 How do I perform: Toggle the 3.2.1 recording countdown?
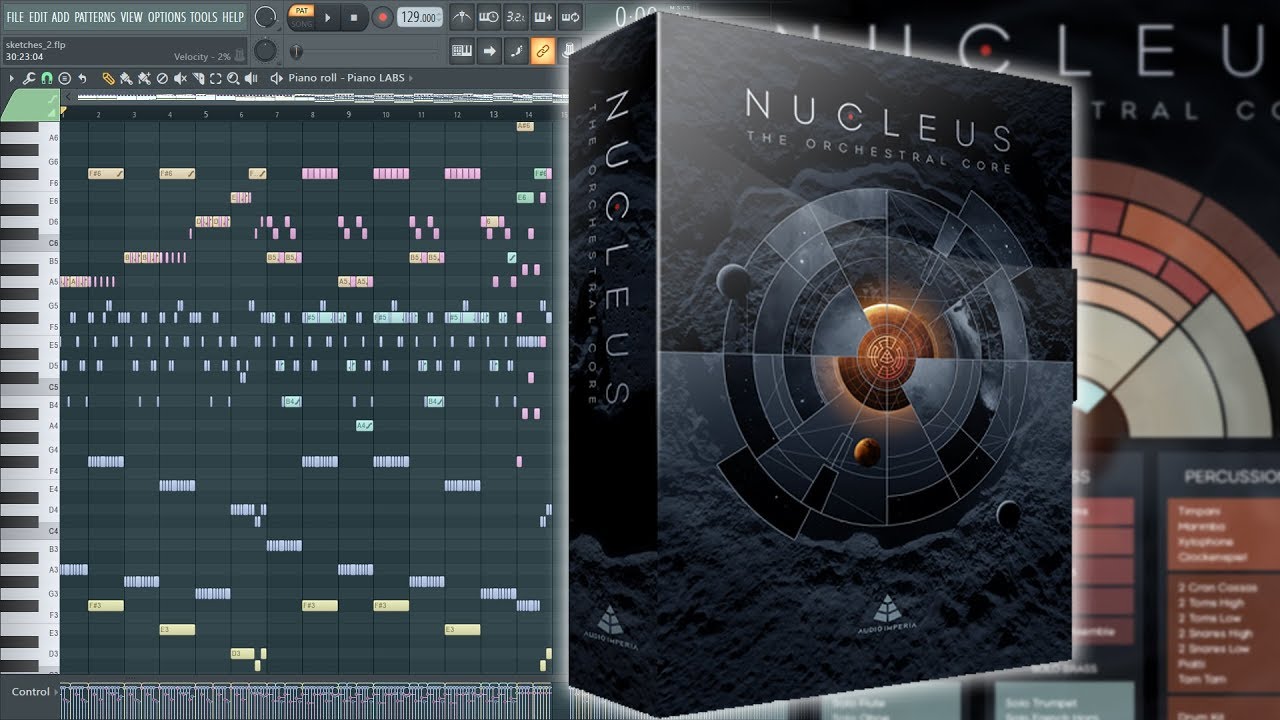516,17
